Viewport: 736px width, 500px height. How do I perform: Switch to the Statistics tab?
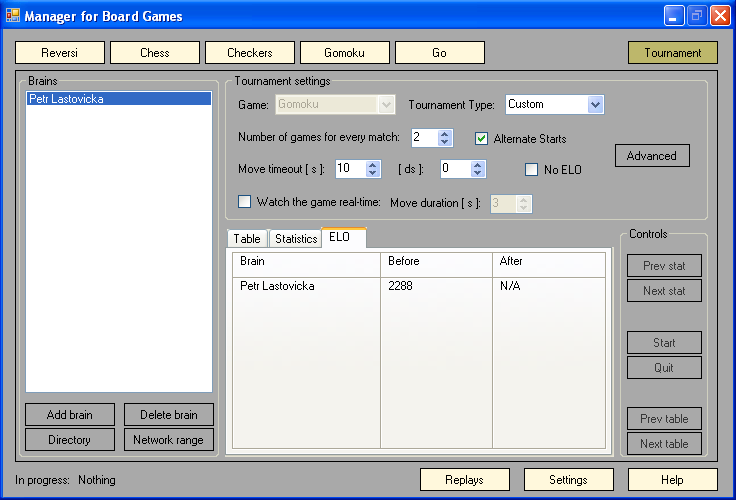(x=296, y=238)
